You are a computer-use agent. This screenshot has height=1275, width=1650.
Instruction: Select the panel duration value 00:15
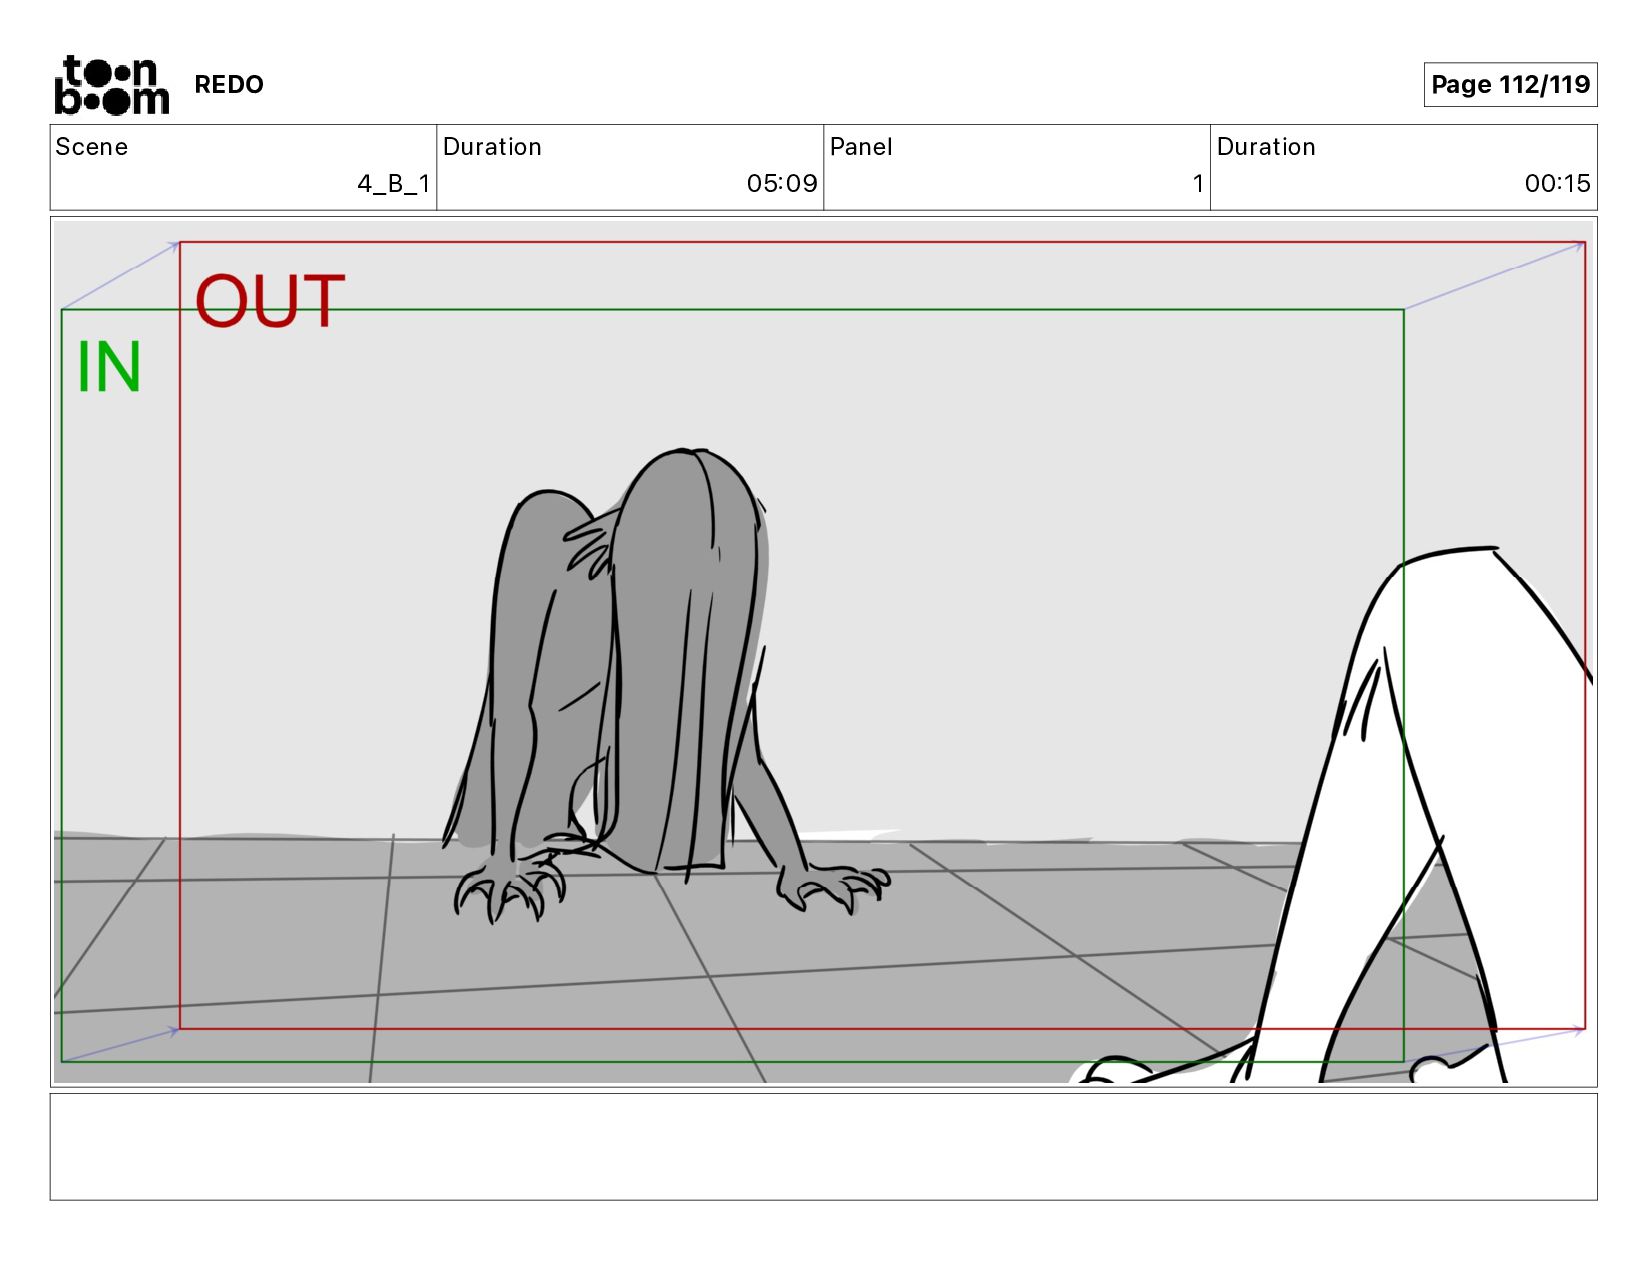click(x=1557, y=184)
